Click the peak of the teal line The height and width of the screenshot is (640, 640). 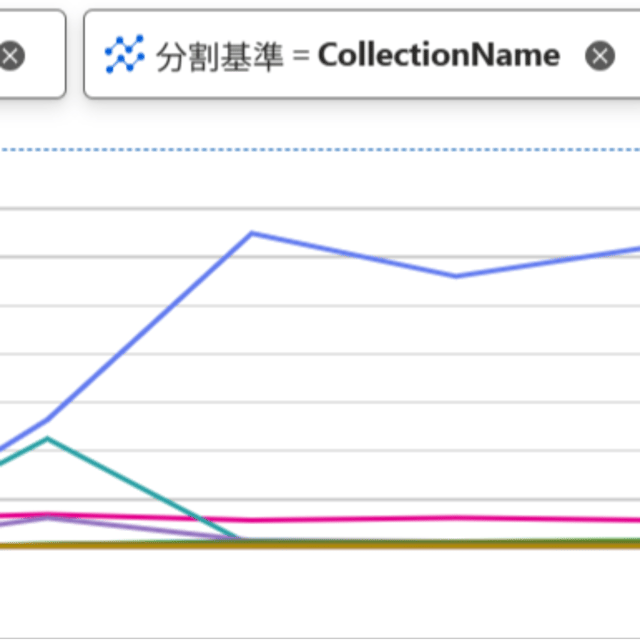(47, 439)
